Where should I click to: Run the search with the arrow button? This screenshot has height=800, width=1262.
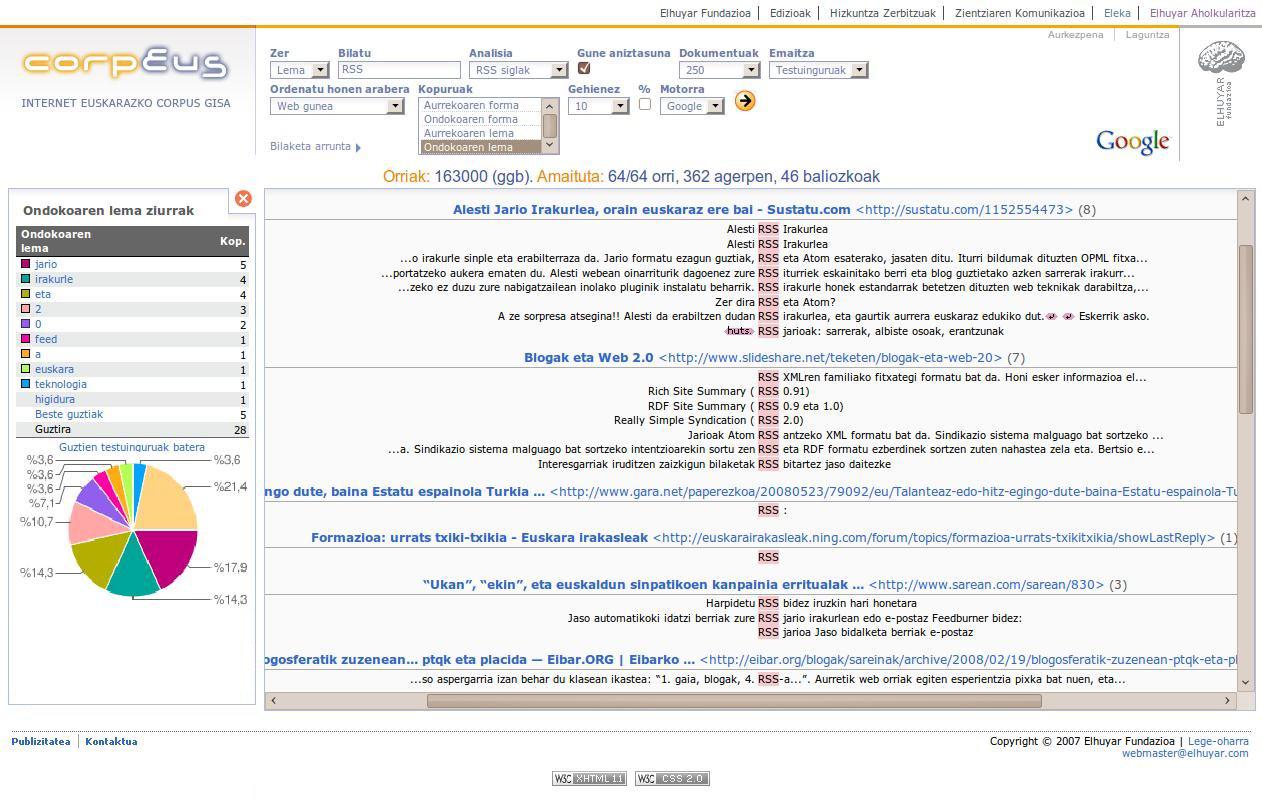point(744,101)
